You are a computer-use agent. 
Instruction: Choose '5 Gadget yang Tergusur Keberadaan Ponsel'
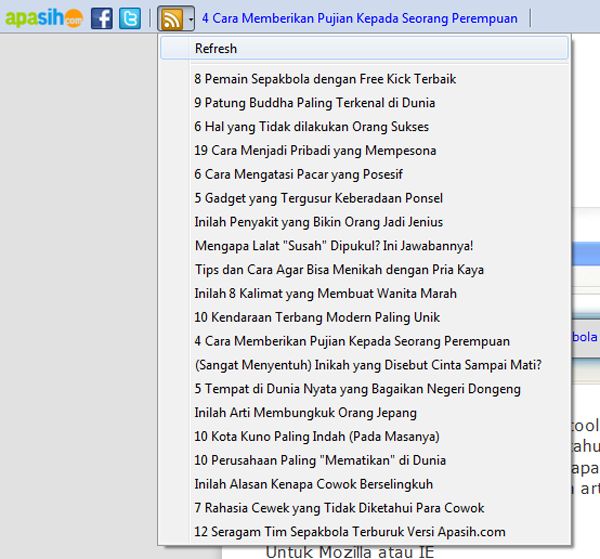[364, 198]
